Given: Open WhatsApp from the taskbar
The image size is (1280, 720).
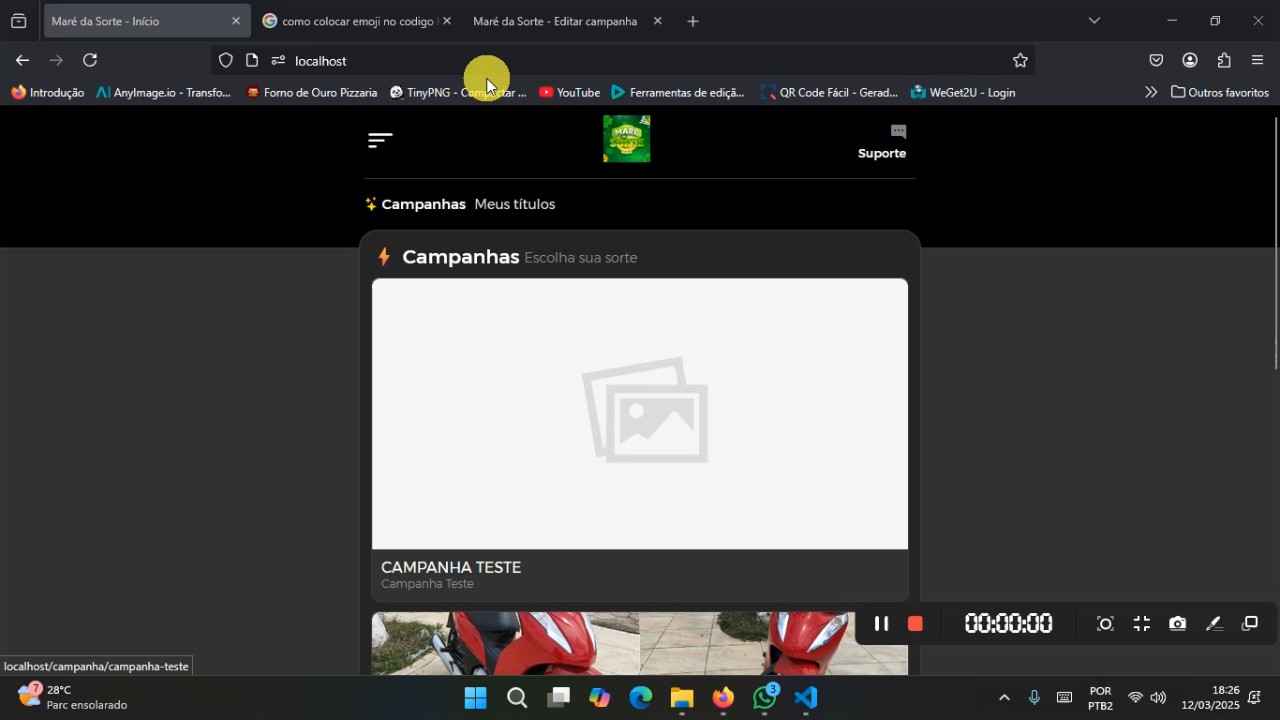Looking at the screenshot, I should (x=766, y=698).
